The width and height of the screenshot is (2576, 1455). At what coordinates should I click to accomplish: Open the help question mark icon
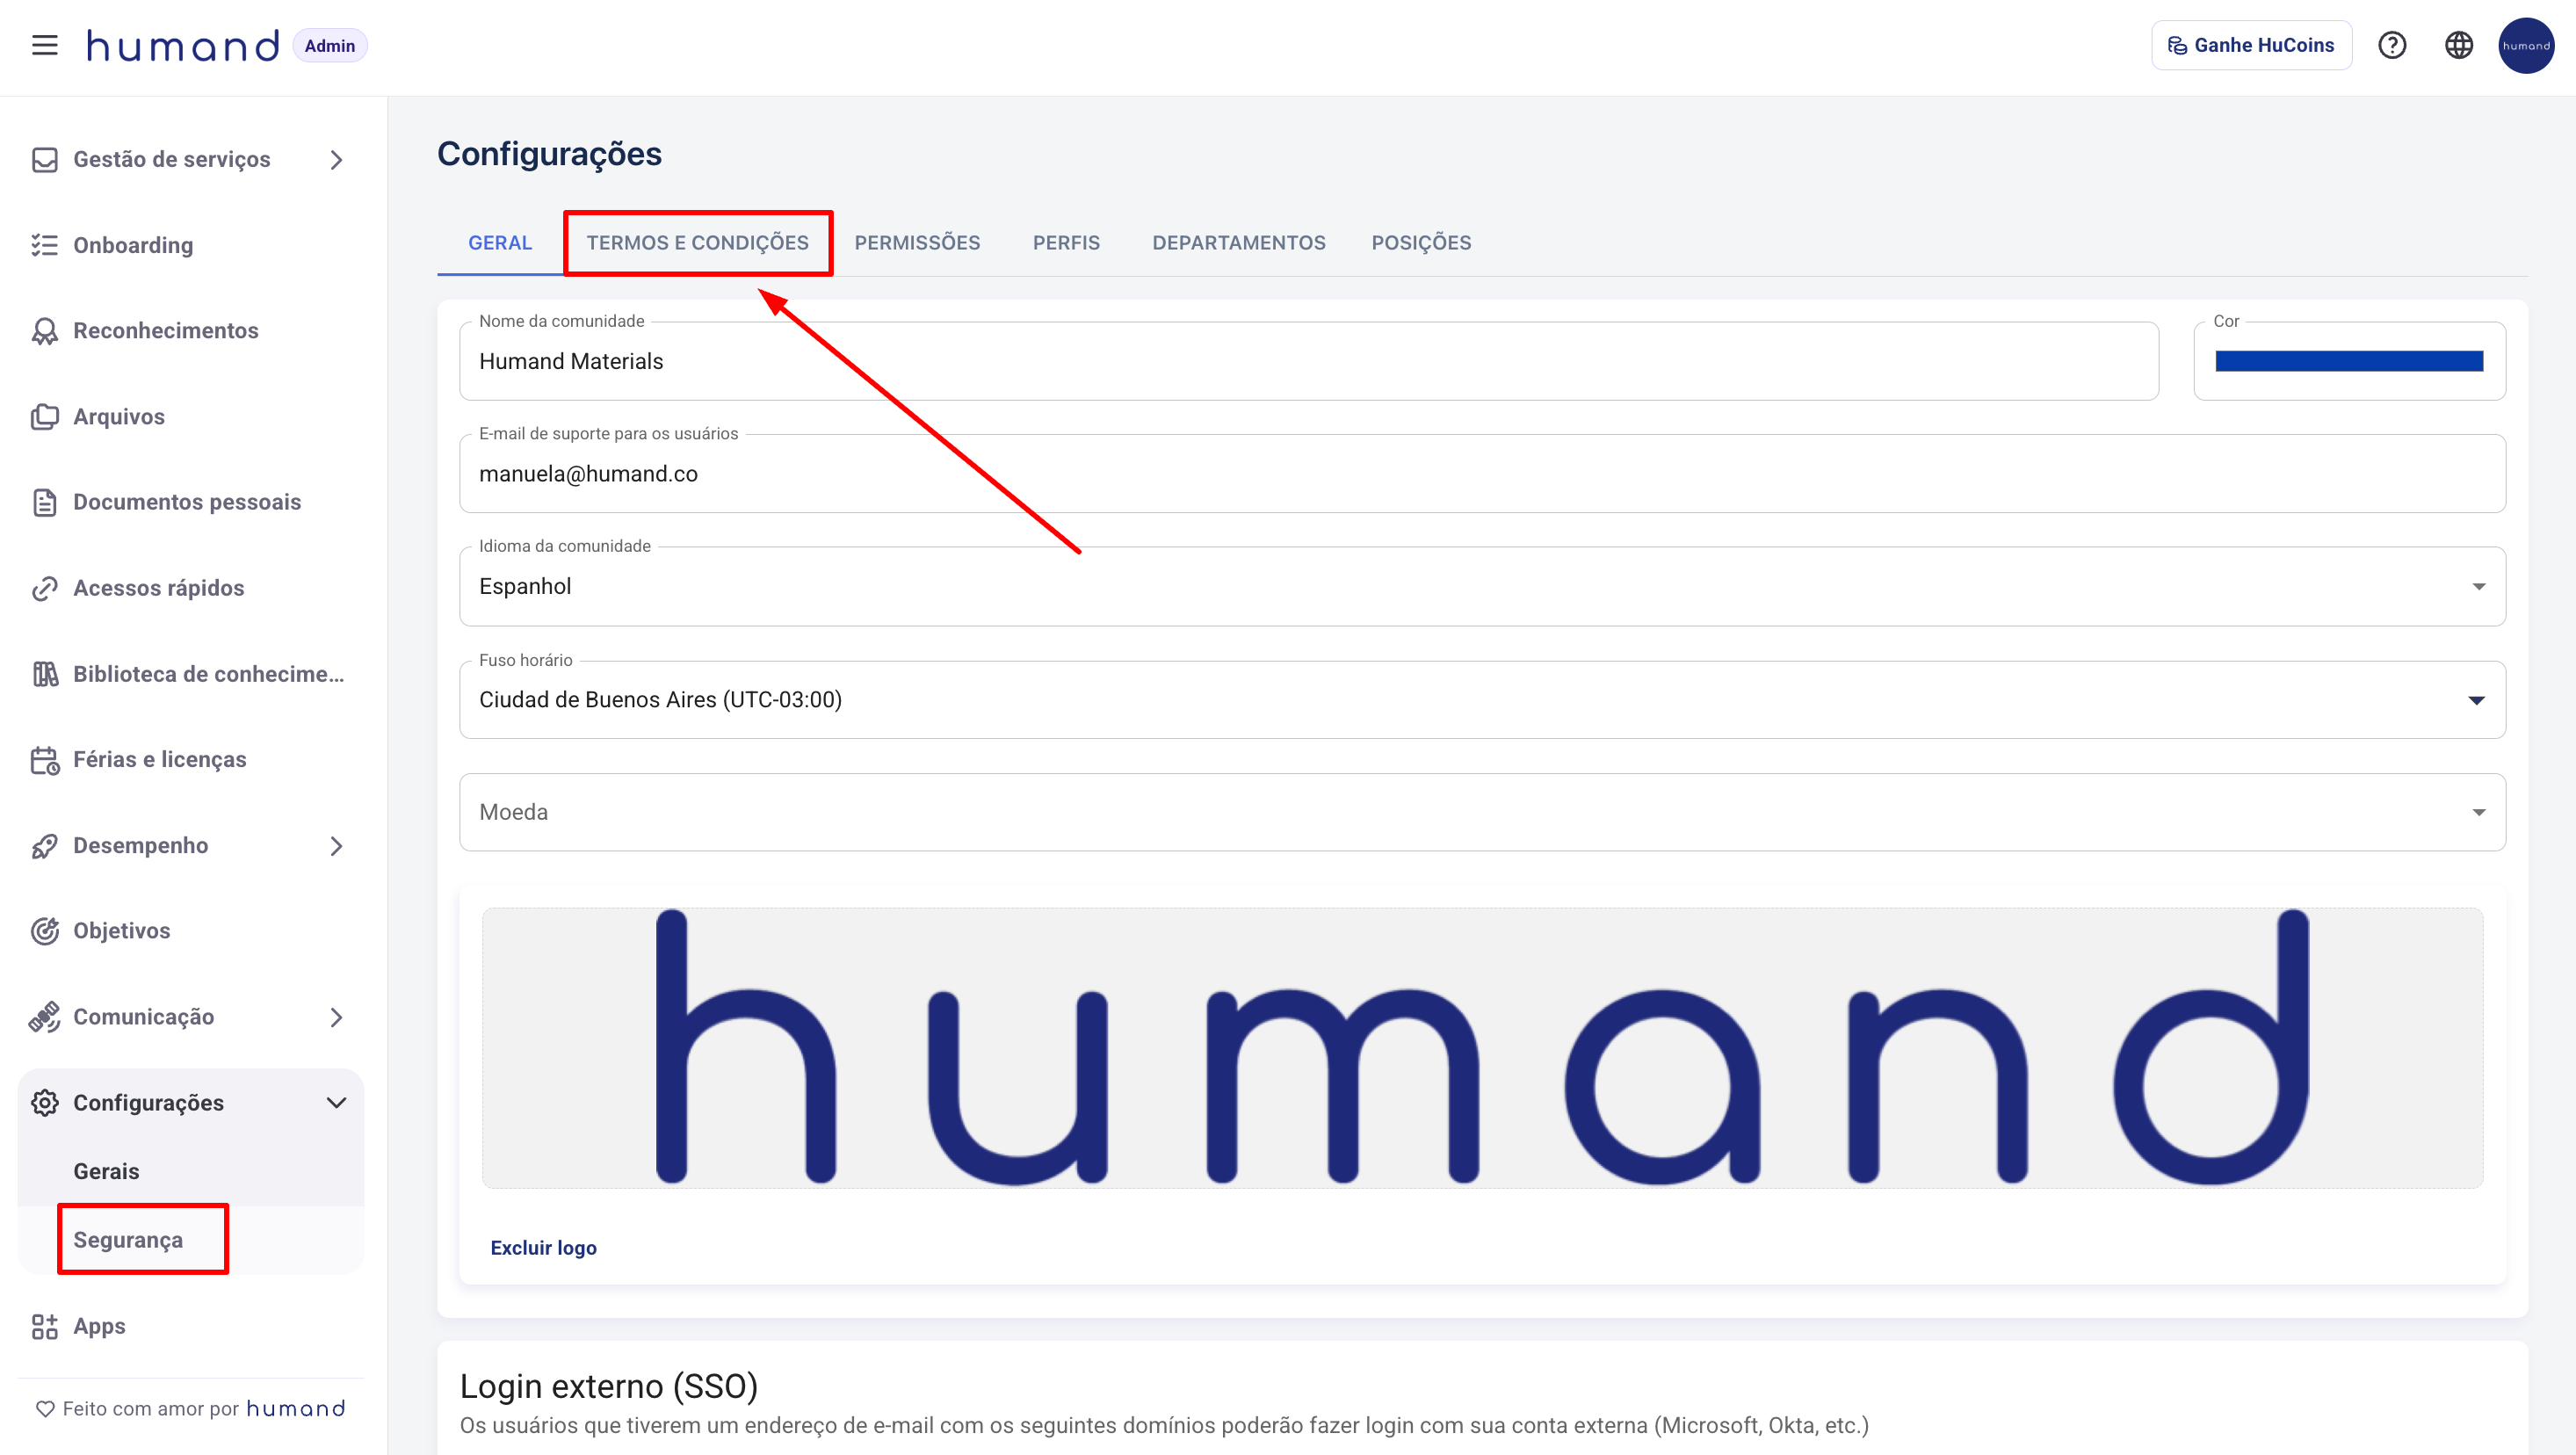(x=2392, y=46)
